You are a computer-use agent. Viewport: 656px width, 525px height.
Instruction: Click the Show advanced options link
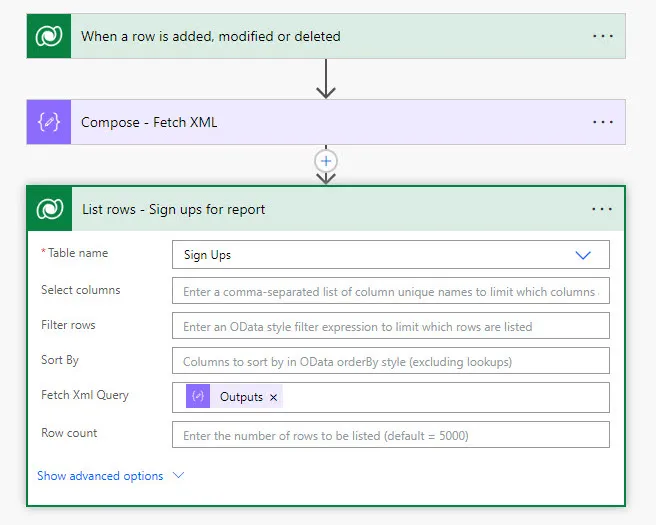100,476
